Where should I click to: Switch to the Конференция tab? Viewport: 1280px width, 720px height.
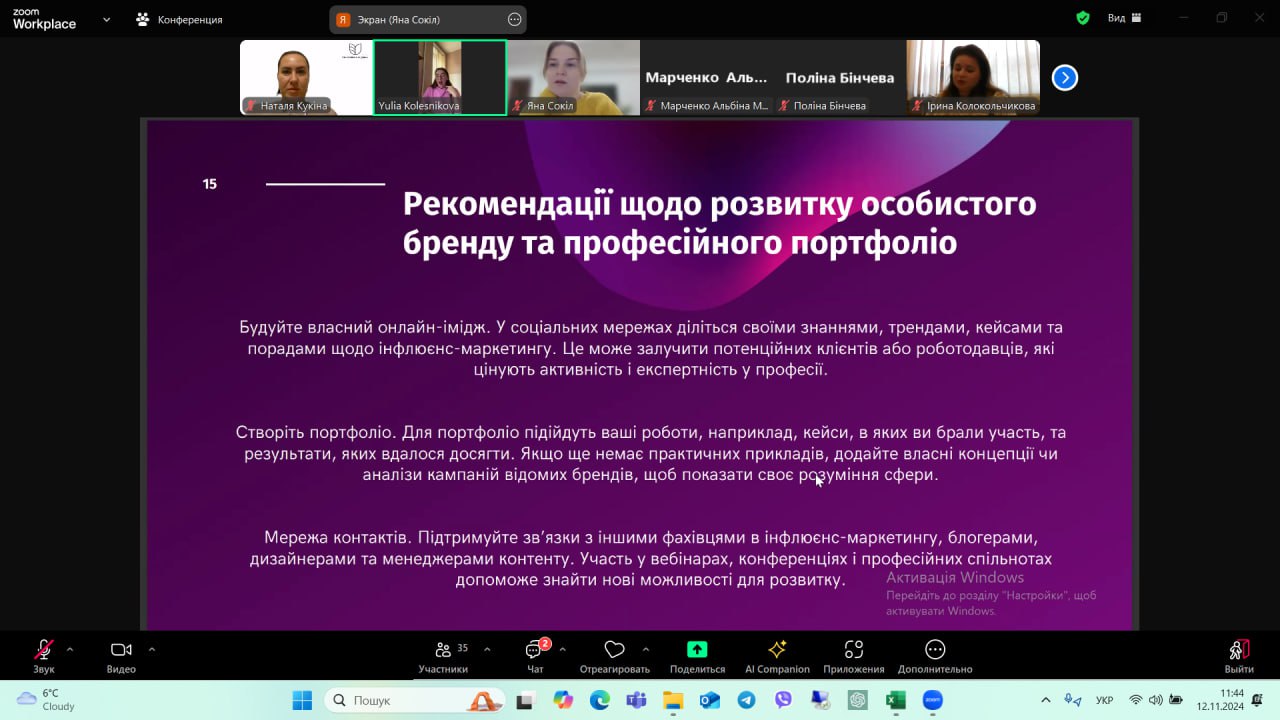pos(180,19)
